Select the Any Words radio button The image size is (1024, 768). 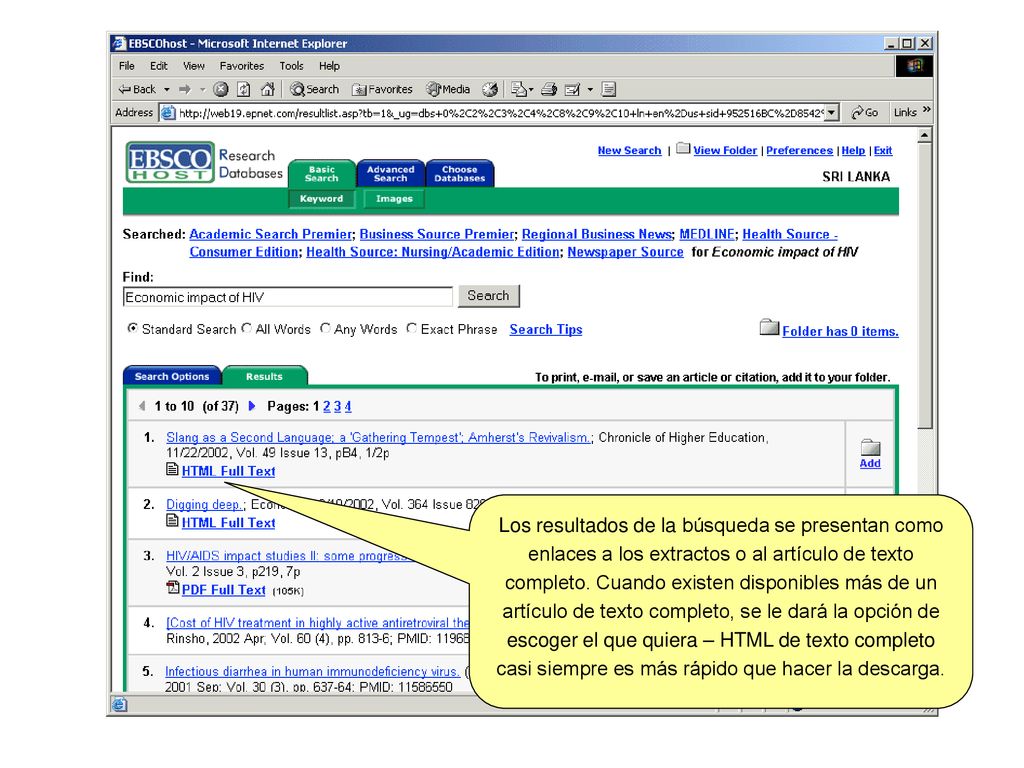[x=325, y=328]
